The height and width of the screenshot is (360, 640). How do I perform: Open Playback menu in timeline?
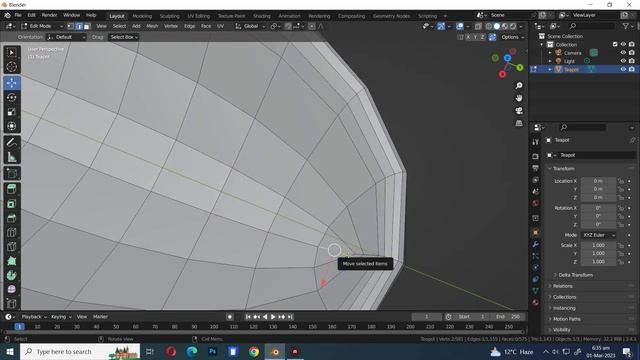tap(34, 317)
